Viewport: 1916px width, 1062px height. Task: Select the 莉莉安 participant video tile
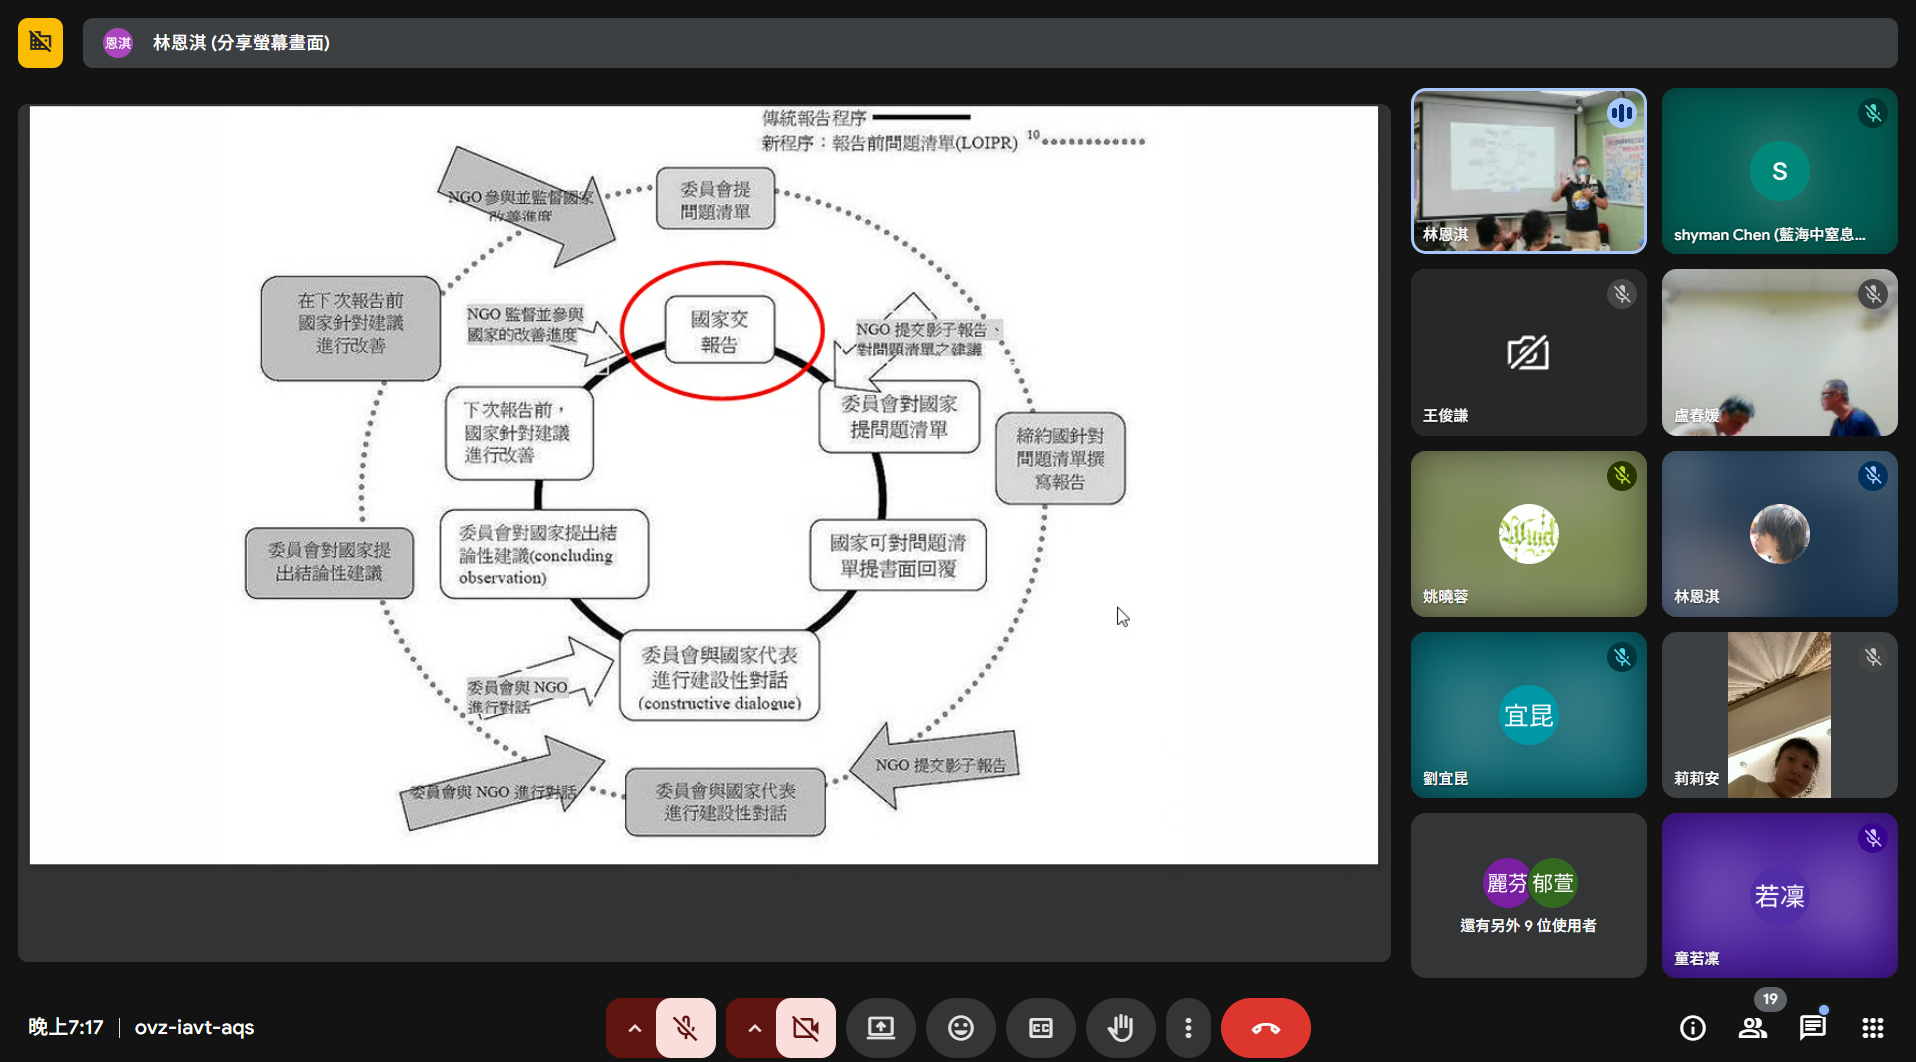tap(1779, 714)
